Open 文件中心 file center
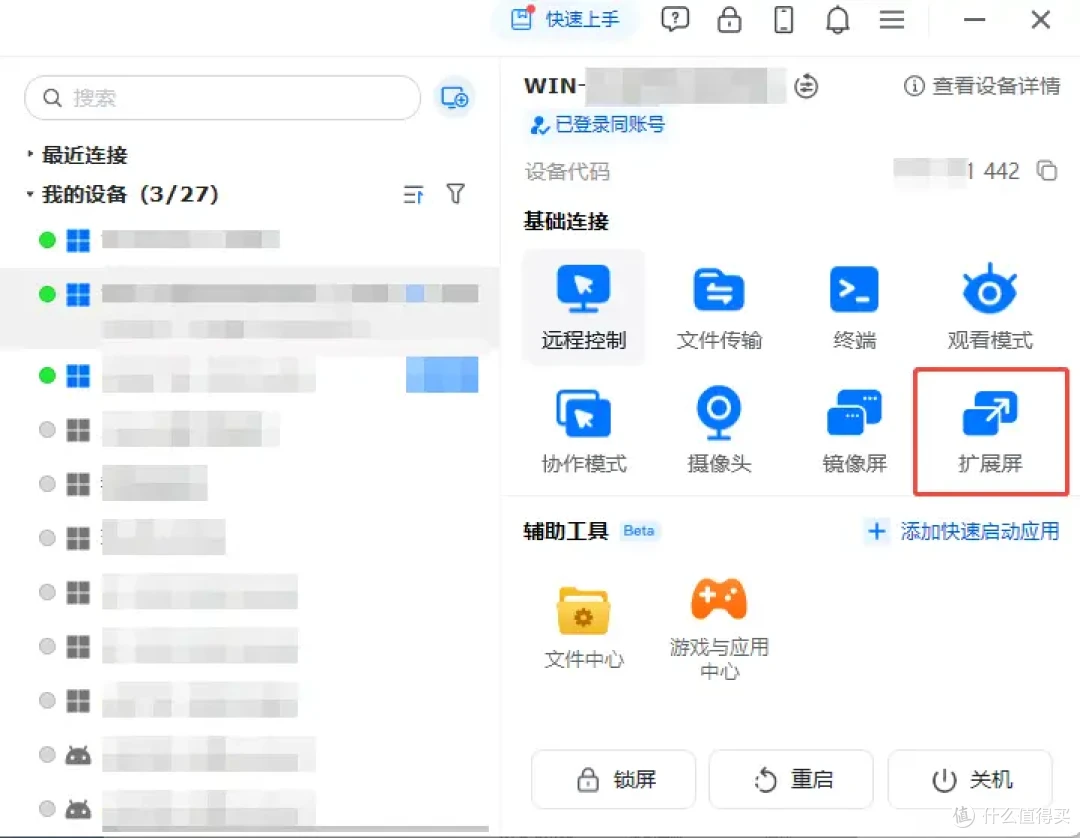Viewport: 1080px width, 838px height. tap(583, 627)
